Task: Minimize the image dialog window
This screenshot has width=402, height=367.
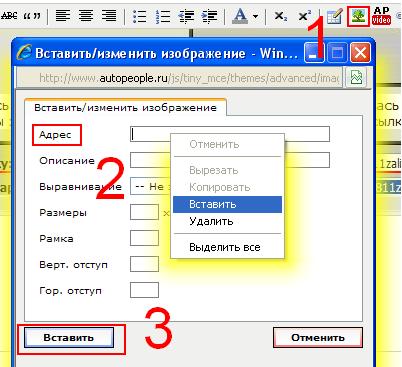Action: coord(313,53)
